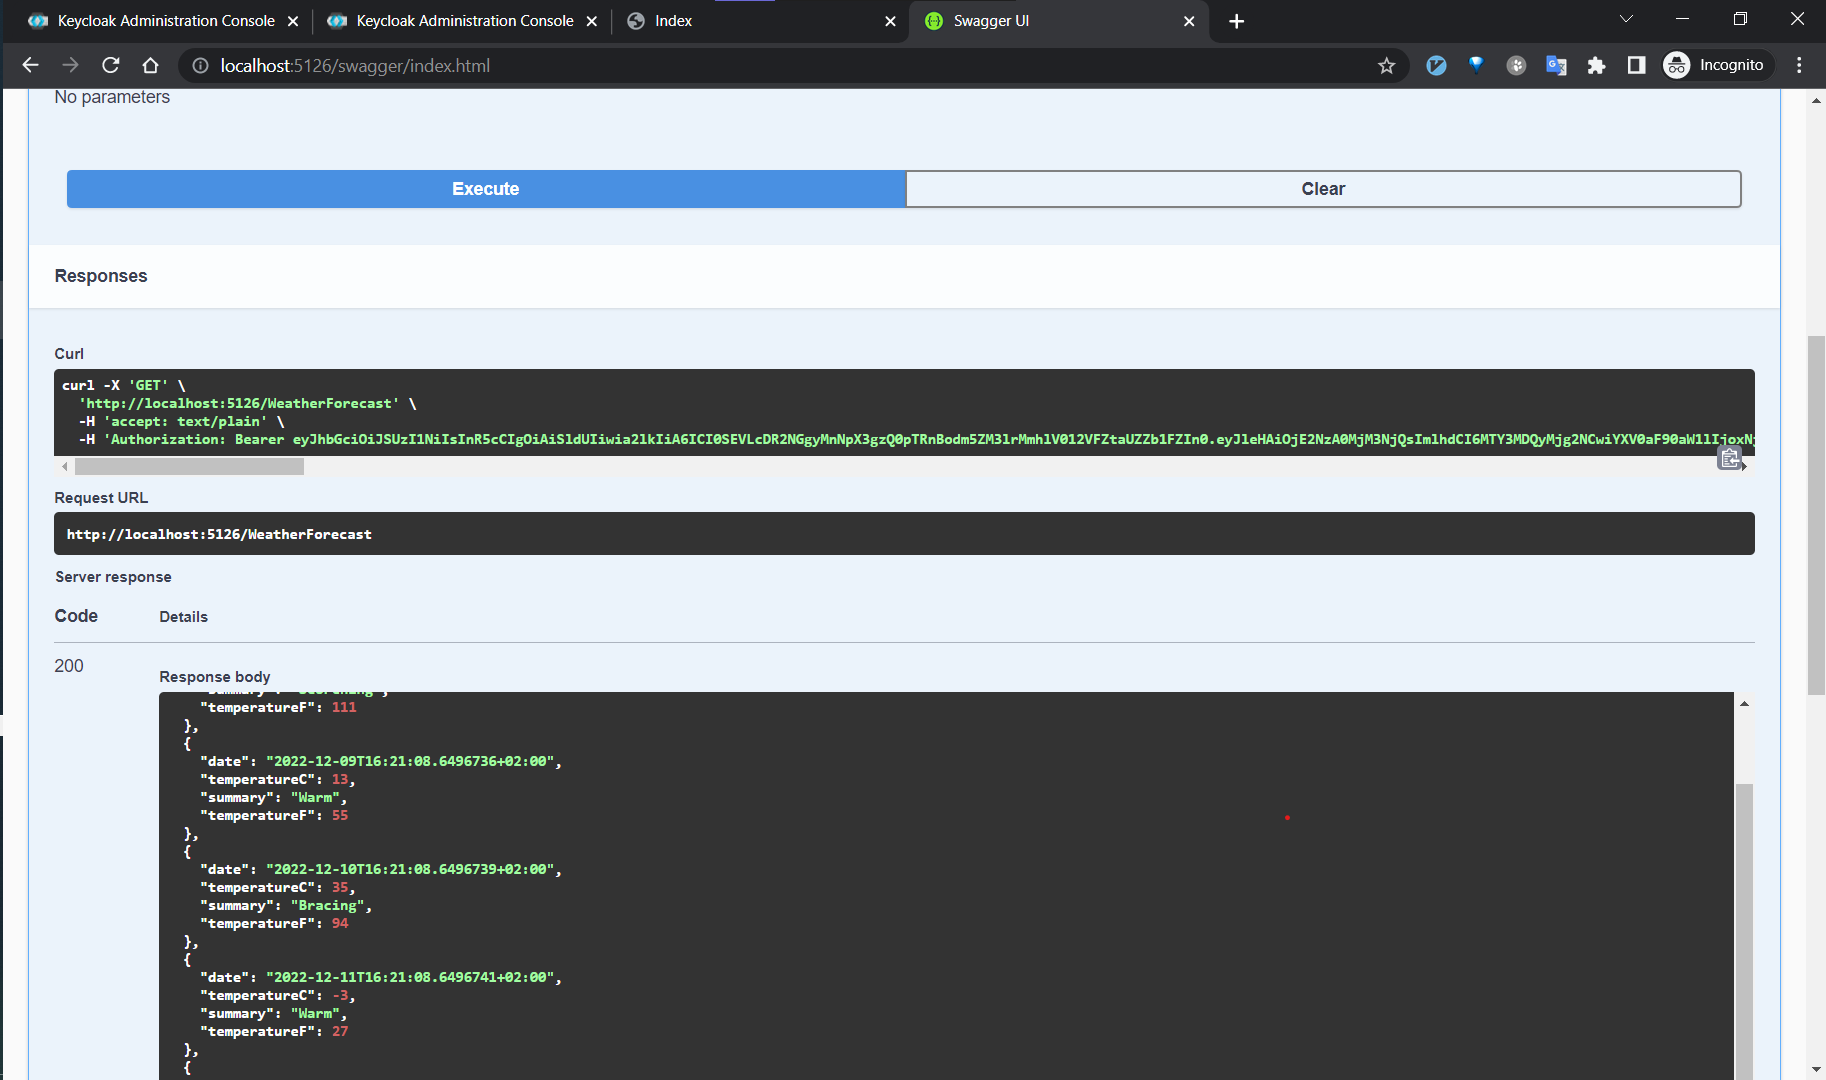Click temperatureF value 111
Screen dimensions: 1826x1080
pos(344,707)
